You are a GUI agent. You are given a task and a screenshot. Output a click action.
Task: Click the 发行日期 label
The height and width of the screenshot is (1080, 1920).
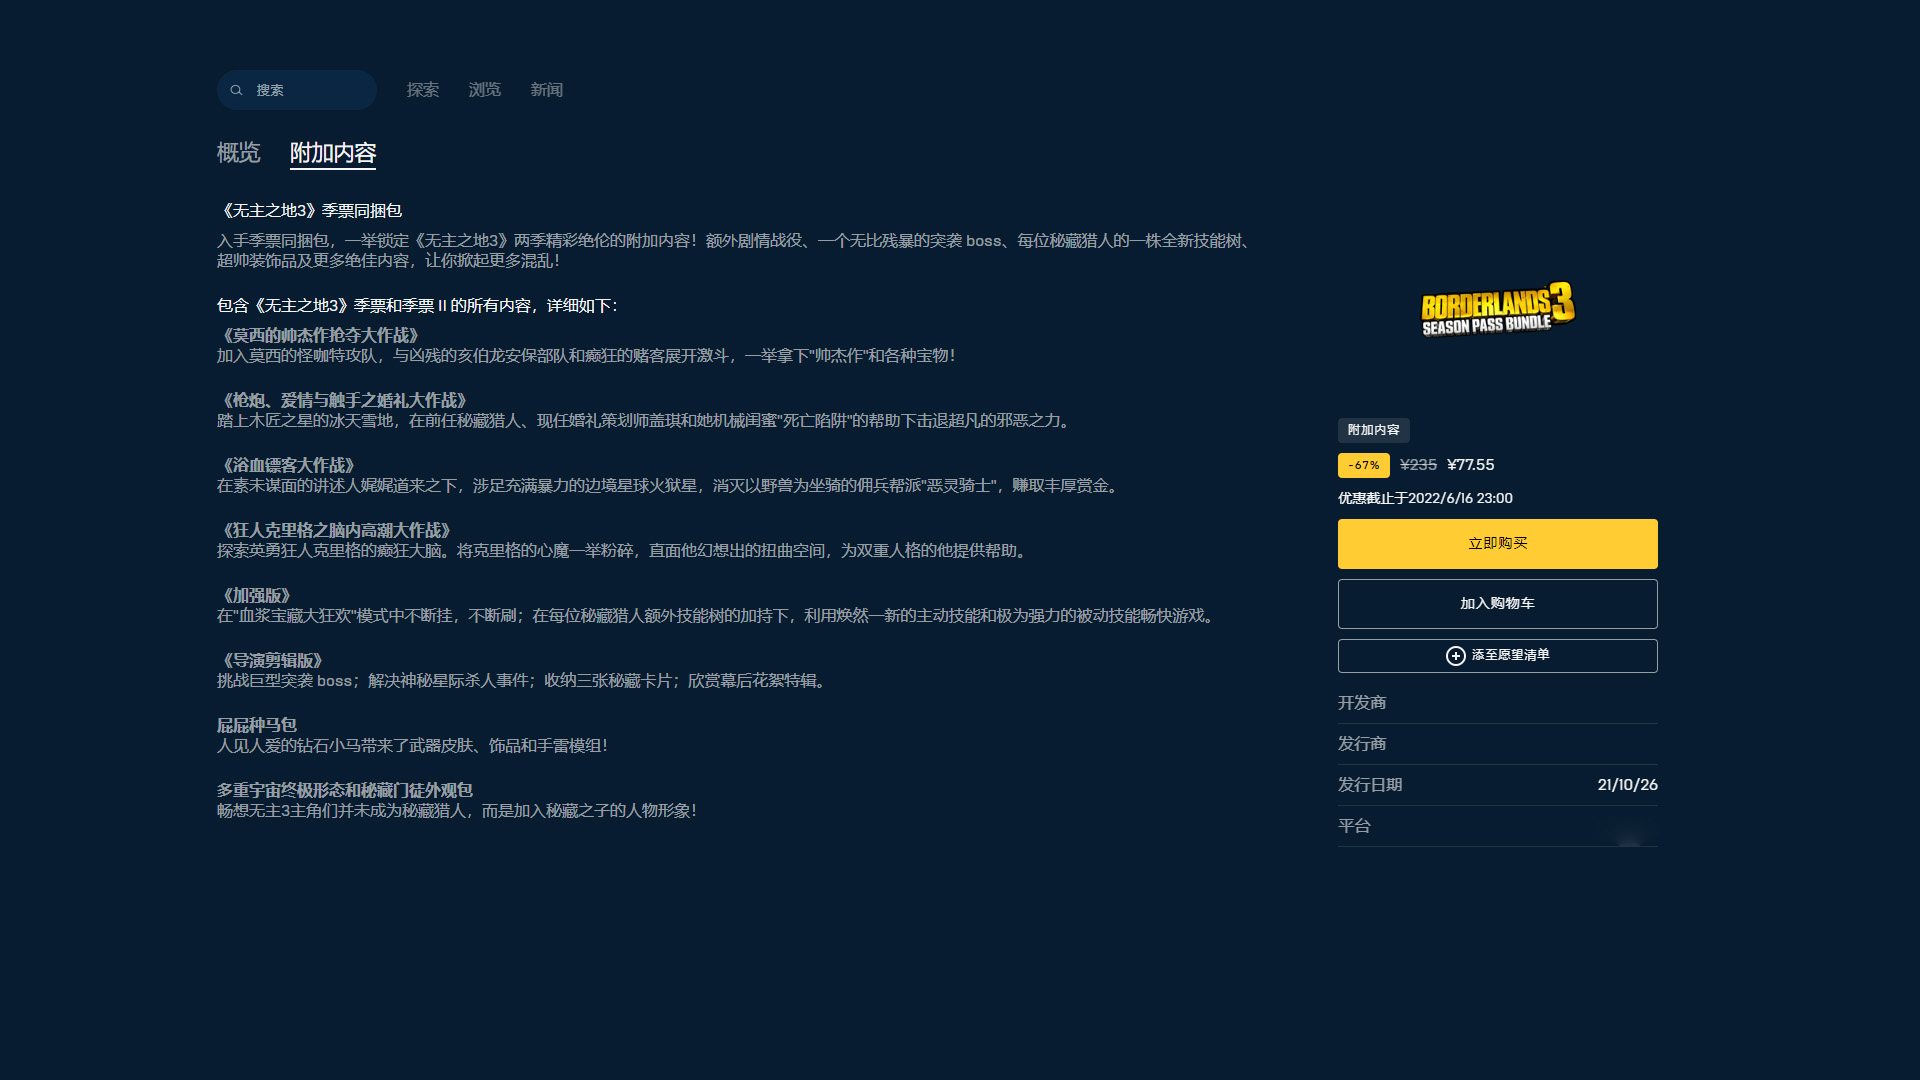(1370, 785)
